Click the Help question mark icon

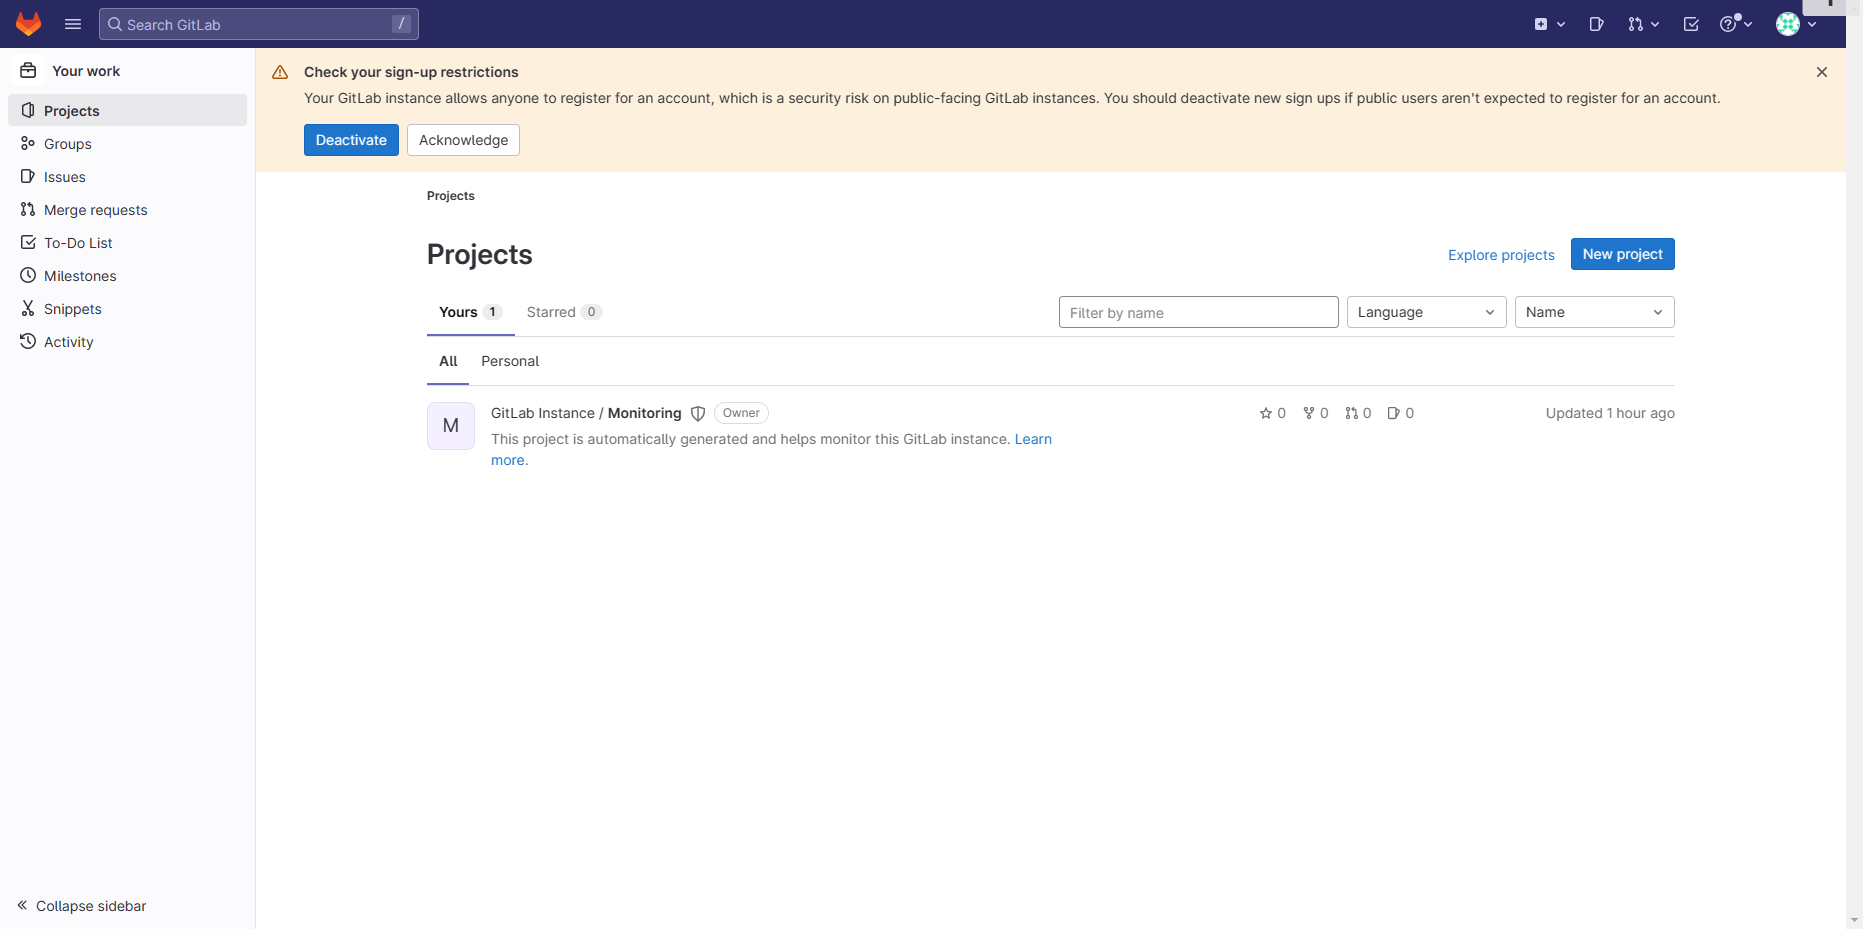(1731, 24)
